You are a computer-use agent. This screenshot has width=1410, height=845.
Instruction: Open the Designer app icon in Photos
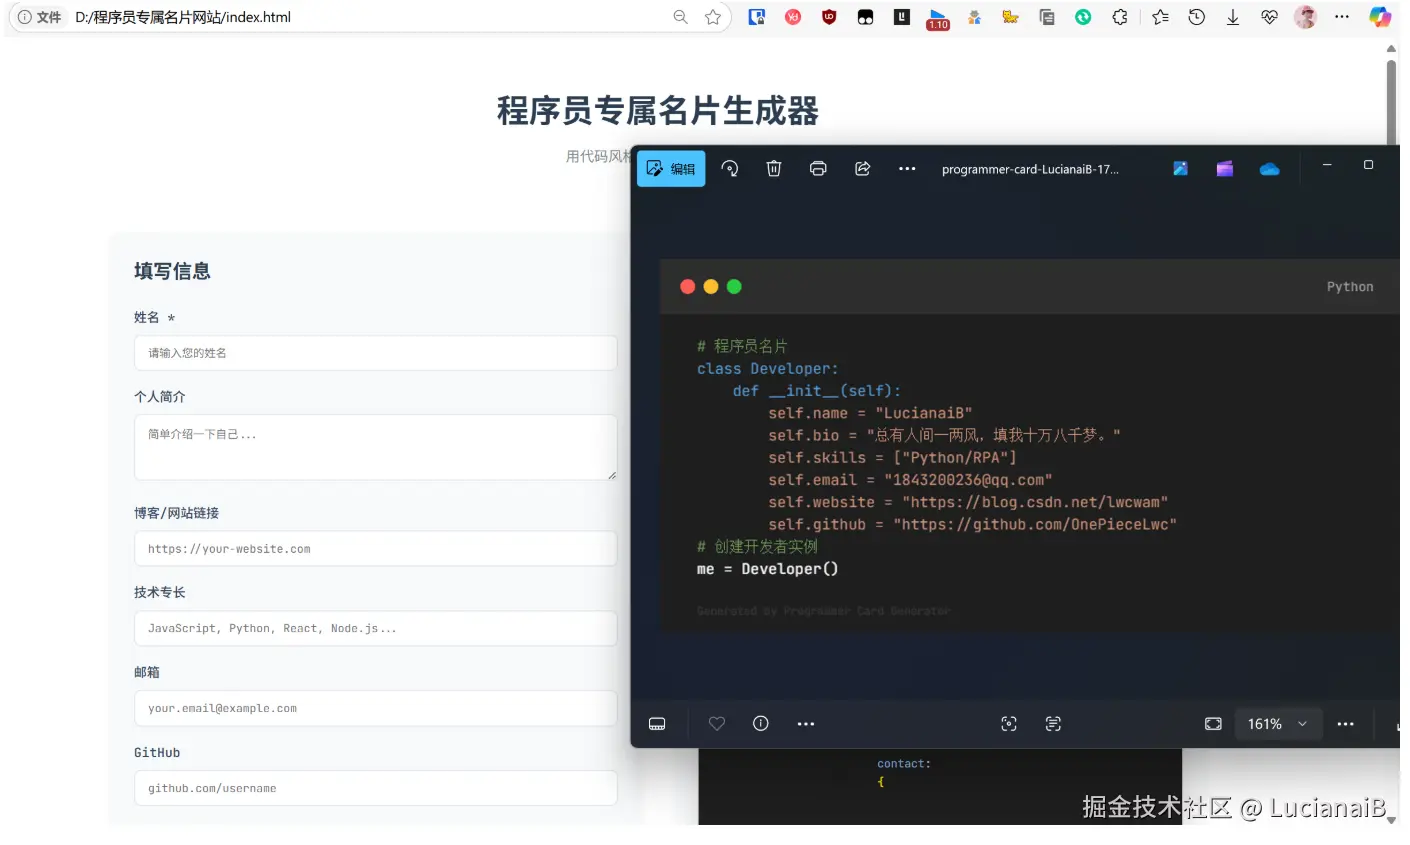[x=1181, y=169]
